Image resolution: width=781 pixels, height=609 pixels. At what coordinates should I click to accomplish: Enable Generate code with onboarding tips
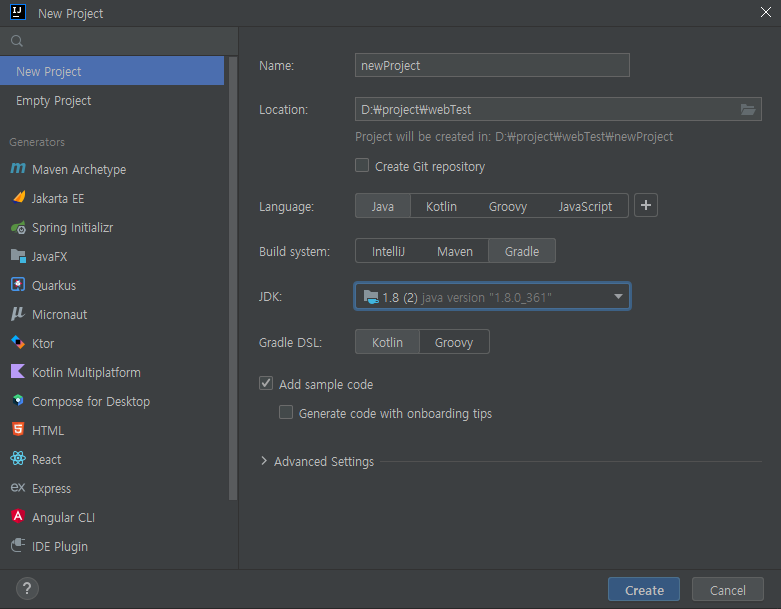point(286,412)
